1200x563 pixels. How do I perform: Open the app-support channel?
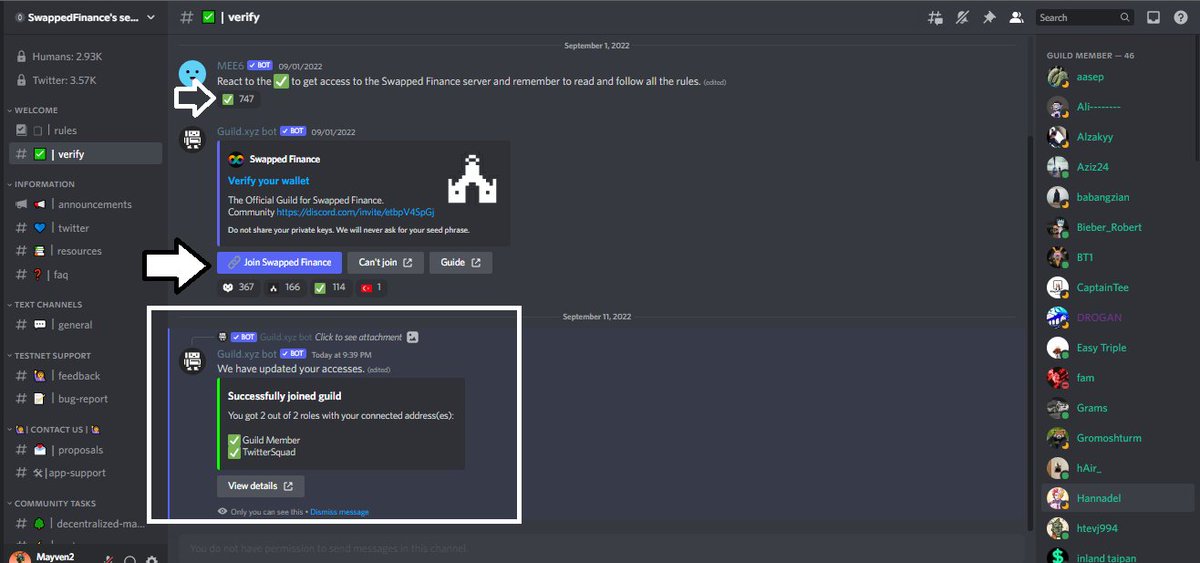(85, 472)
